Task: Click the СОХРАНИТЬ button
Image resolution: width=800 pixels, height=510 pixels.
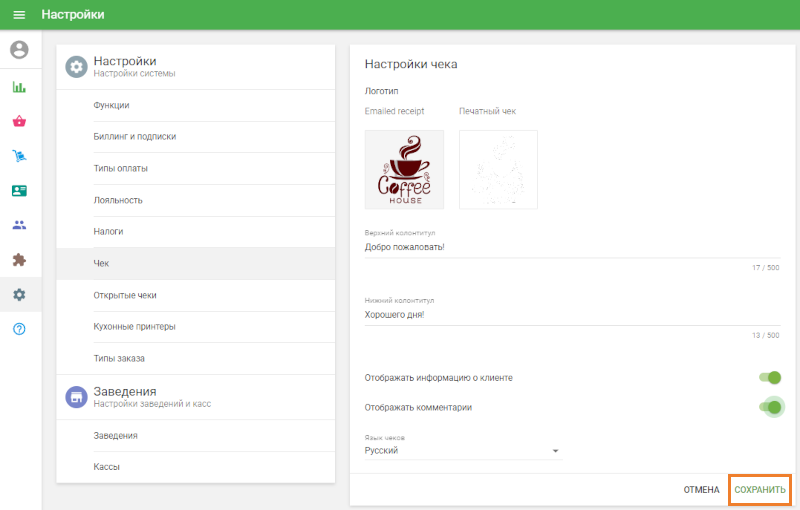Action: (x=760, y=490)
